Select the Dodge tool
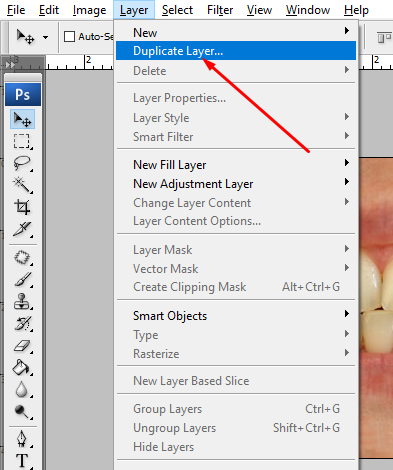Screen dimensions: 393x470 coord(22,411)
